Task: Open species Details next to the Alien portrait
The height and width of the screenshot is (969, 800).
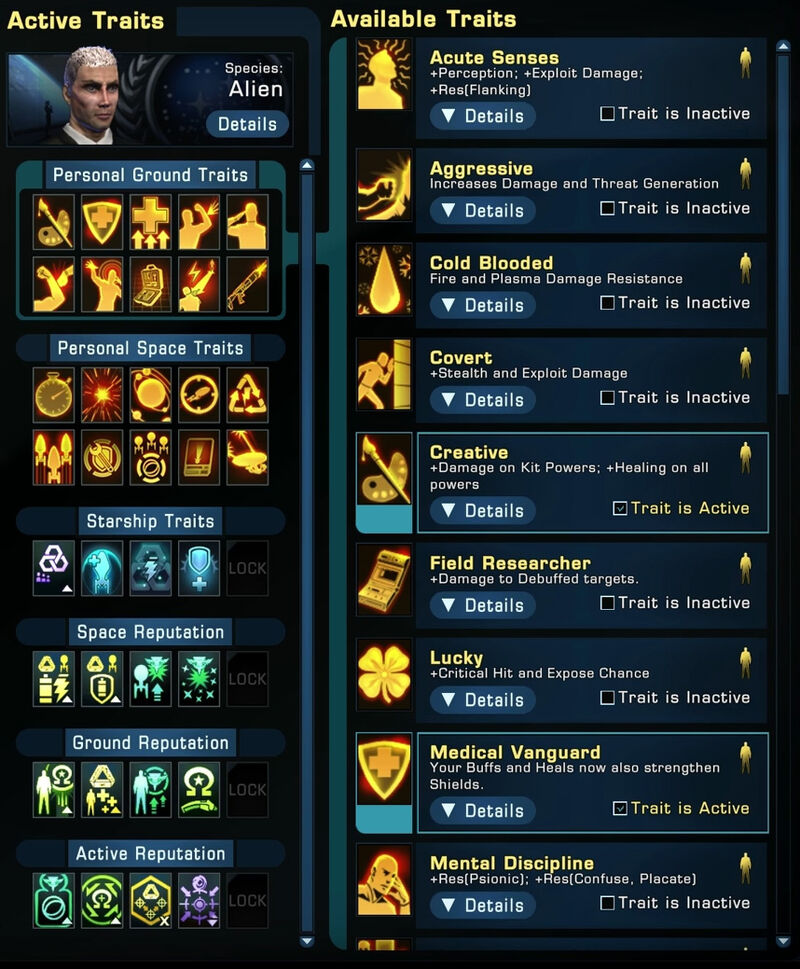Action: (x=247, y=124)
